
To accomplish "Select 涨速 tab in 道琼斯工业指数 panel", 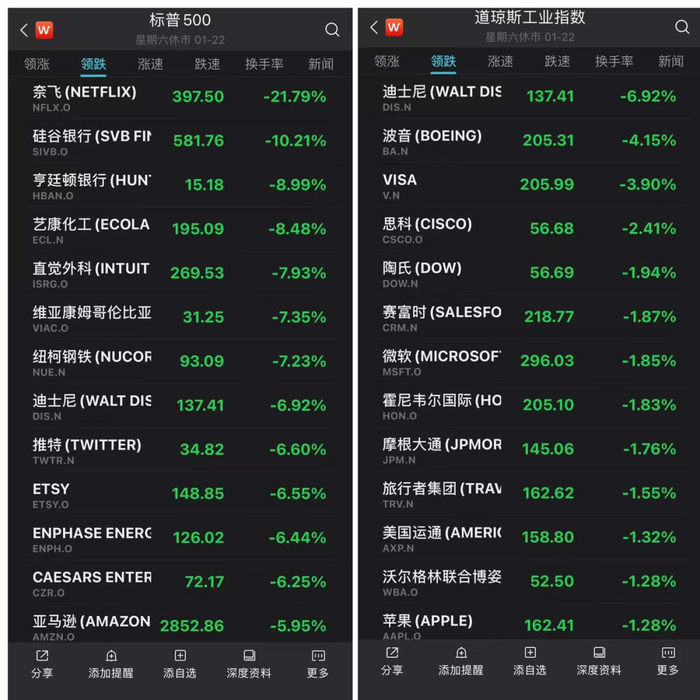I will 500,61.
